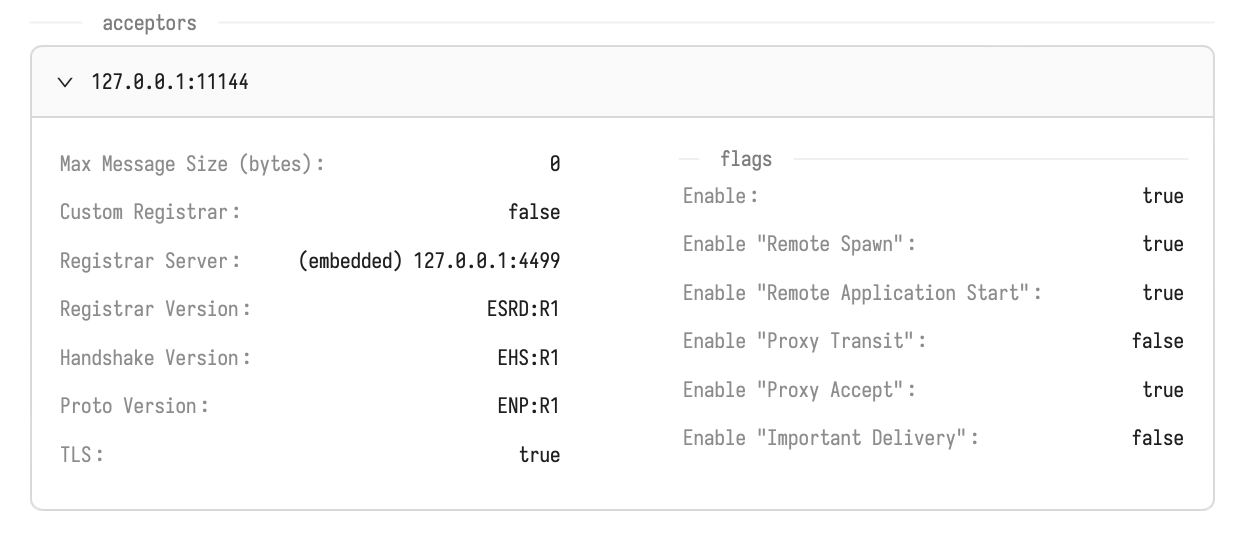This screenshot has height=534, width=1244.
Task: Click the Custom Registrar false value
Action: (x=534, y=212)
